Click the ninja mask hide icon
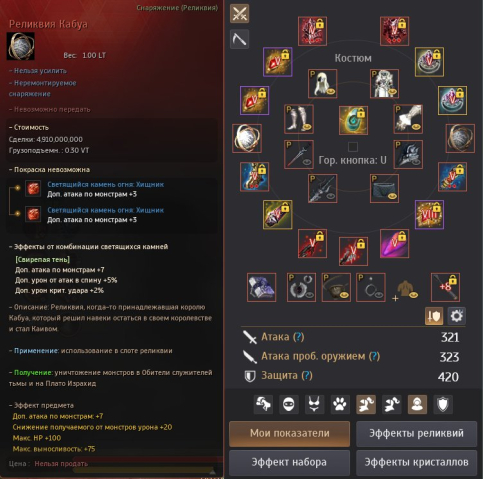 pyautogui.click(x=289, y=405)
